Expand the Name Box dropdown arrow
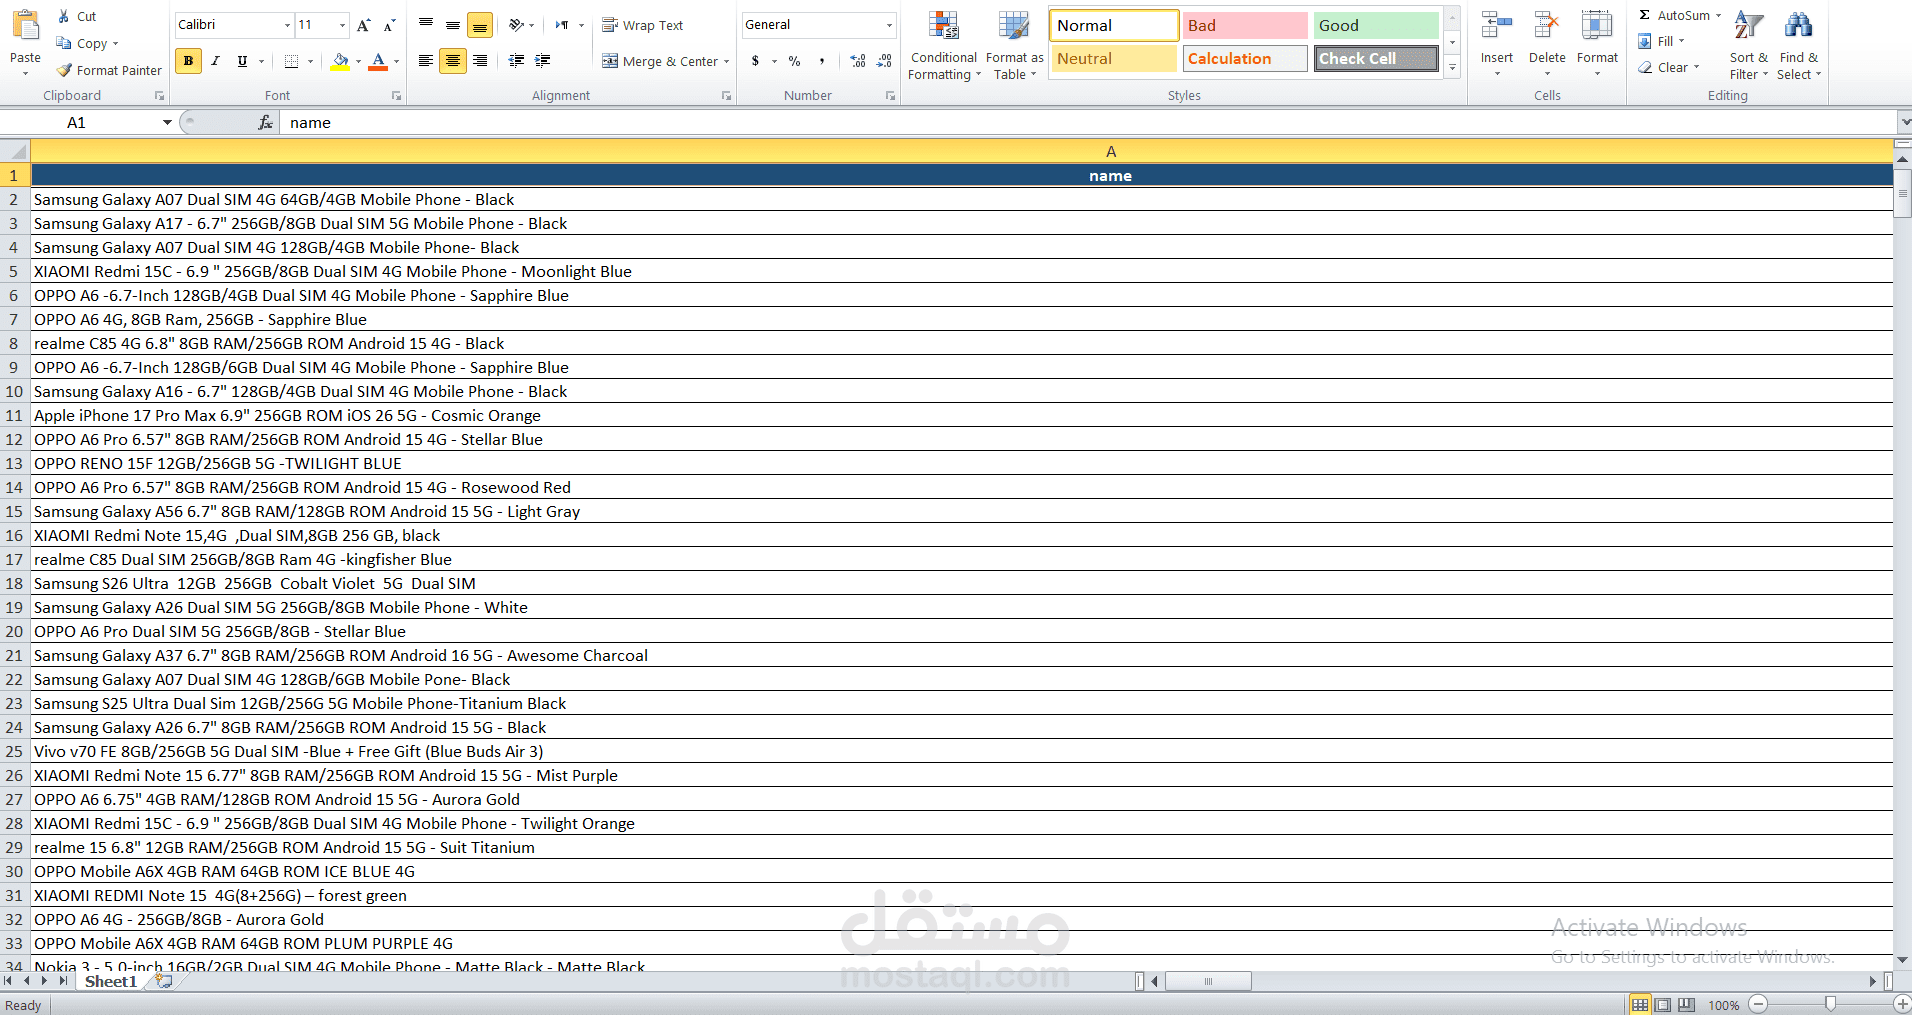 click(x=167, y=122)
